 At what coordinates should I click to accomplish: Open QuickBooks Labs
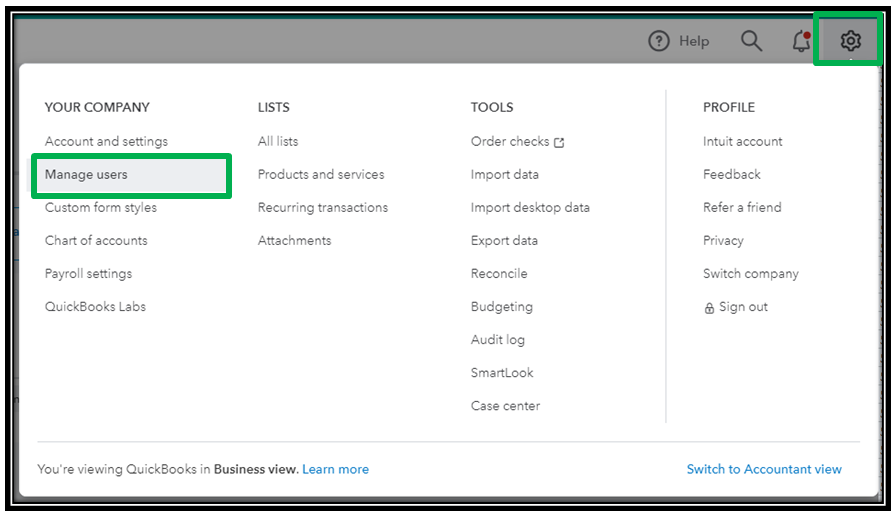pyautogui.click(x=95, y=307)
